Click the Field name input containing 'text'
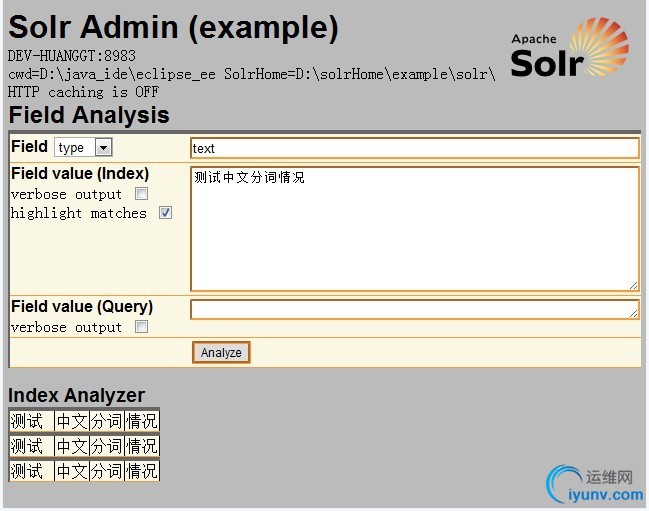Screen dimensions: 649x511 (x=415, y=148)
